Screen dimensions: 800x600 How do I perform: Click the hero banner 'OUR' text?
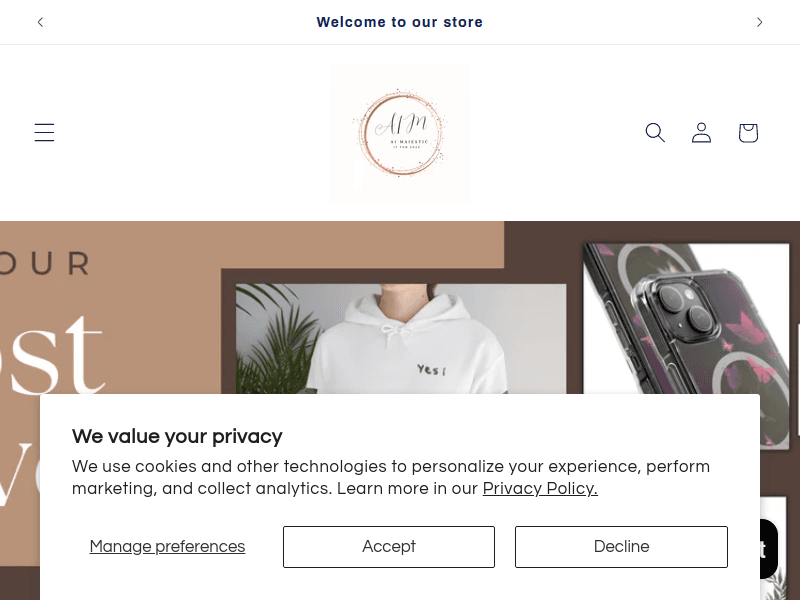point(45,264)
